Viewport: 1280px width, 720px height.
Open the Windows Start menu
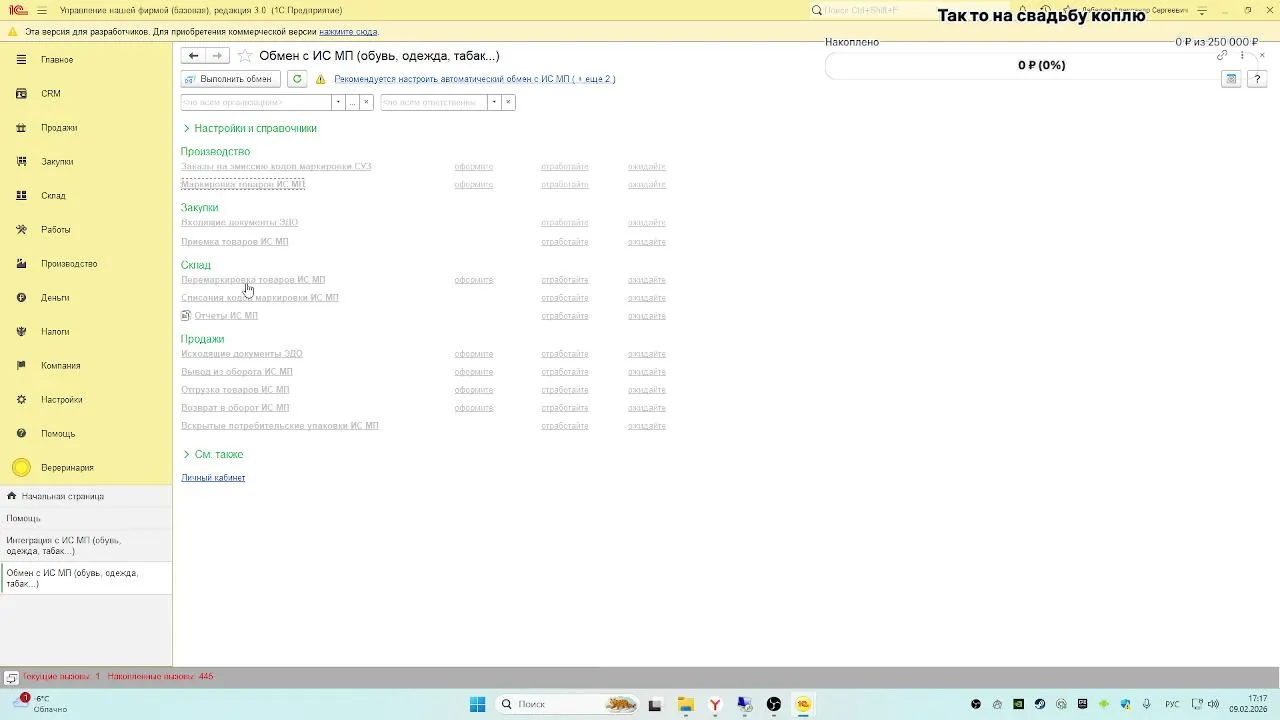click(478, 704)
